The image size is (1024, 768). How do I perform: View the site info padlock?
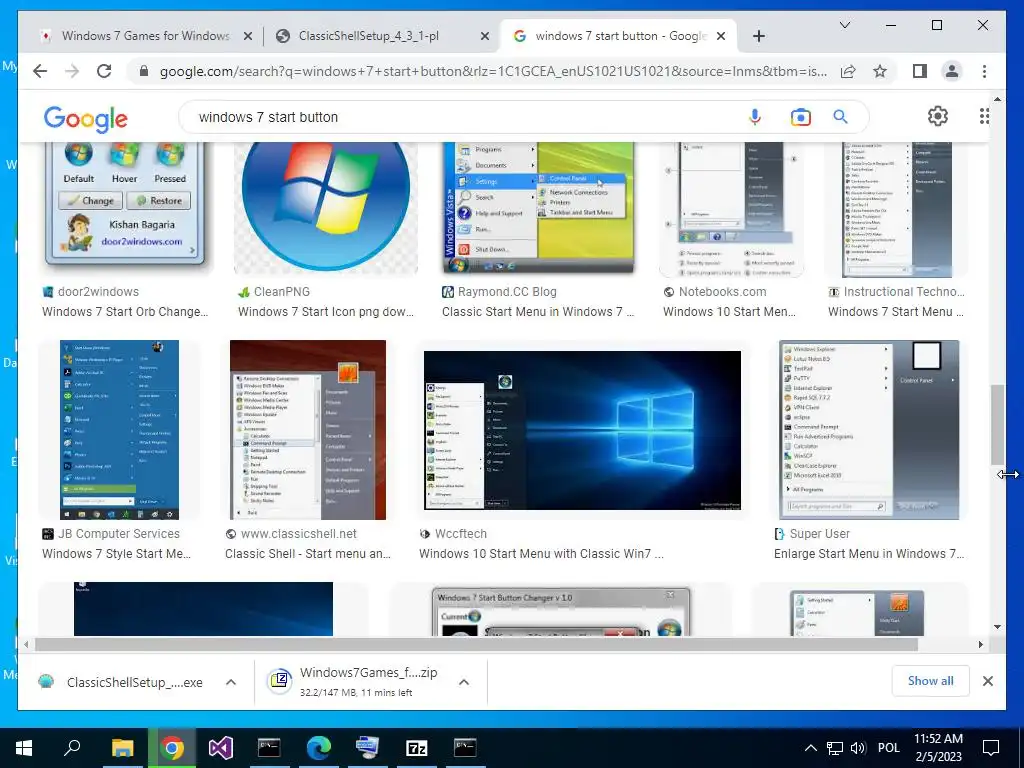[144, 71]
